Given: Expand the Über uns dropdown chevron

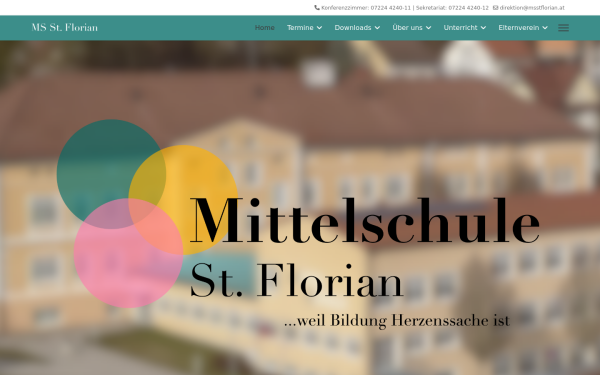Looking at the screenshot, I should [x=429, y=28].
